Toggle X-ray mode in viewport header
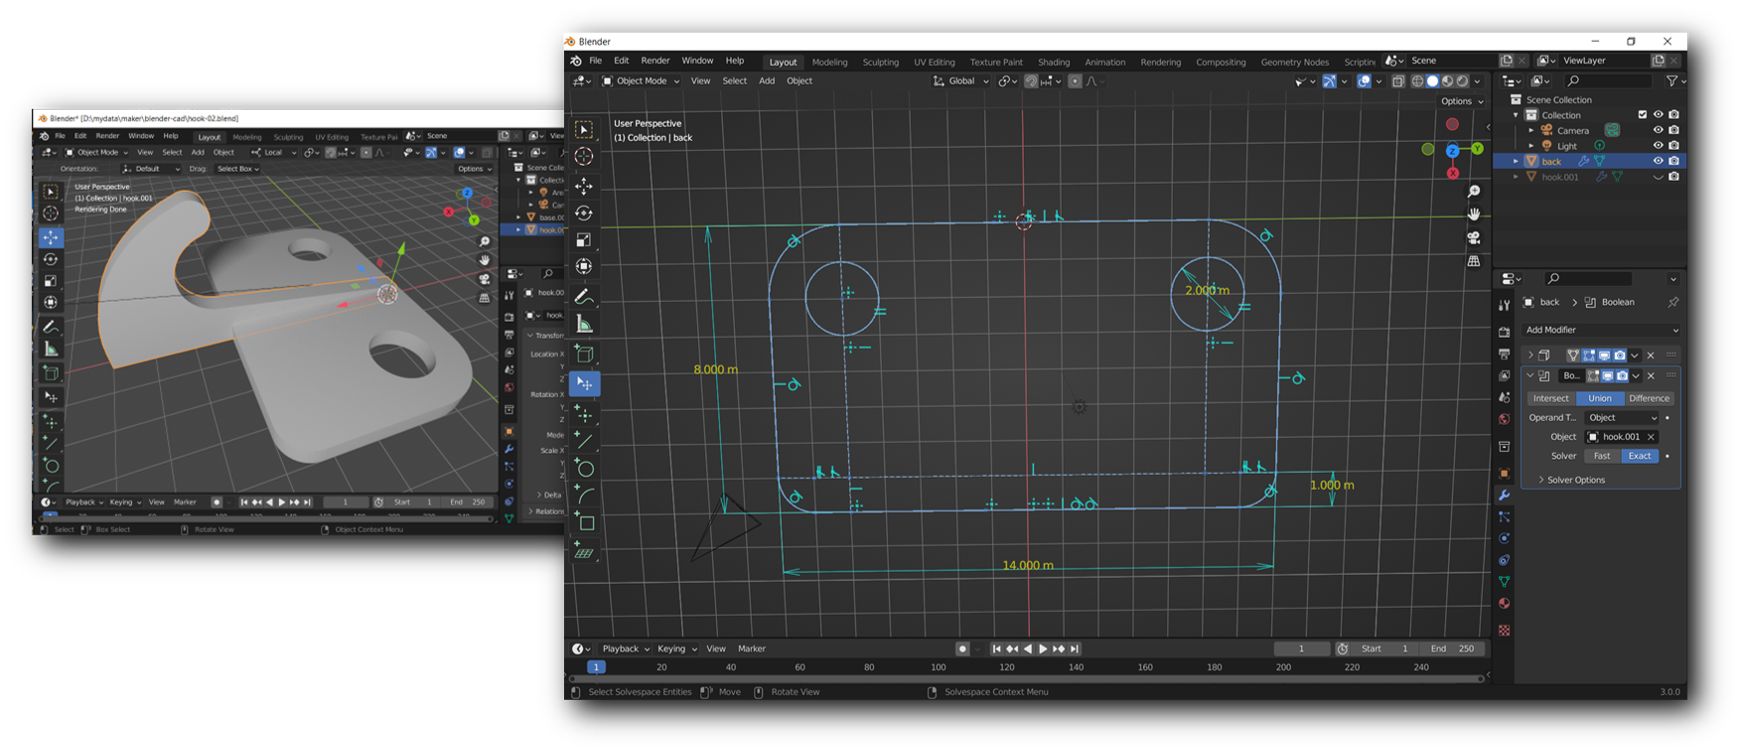Screen dimensions: 1739x752 pyautogui.click(x=1398, y=81)
